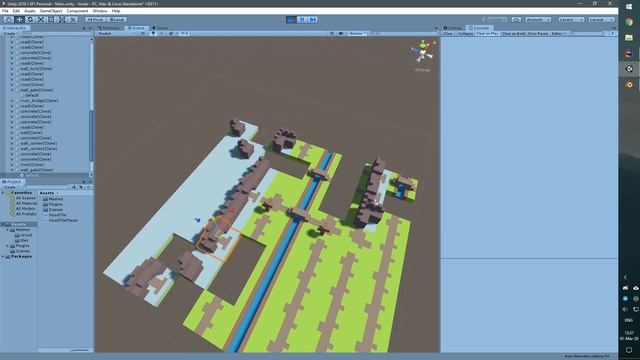Open the Collab dropdown
The width and height of the screenshot is (640, 360).
pos(495,20)
